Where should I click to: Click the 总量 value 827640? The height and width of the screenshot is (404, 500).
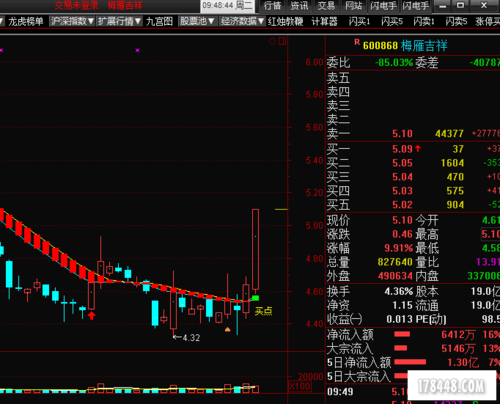(395, 262)
